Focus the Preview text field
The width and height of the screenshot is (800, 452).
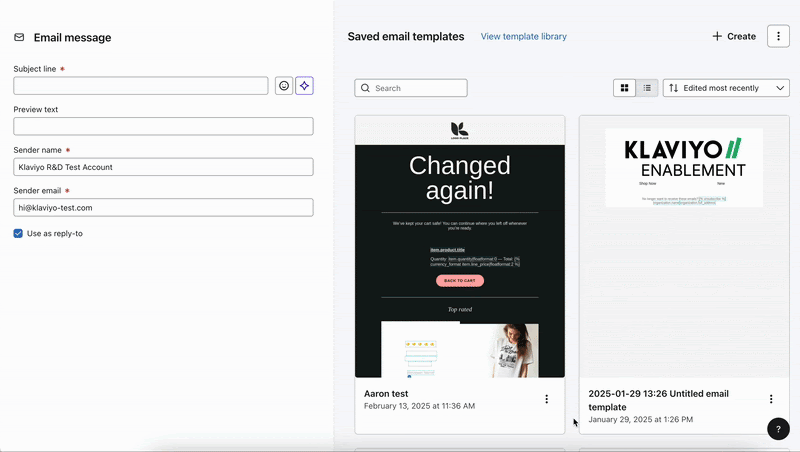(163, 126)
